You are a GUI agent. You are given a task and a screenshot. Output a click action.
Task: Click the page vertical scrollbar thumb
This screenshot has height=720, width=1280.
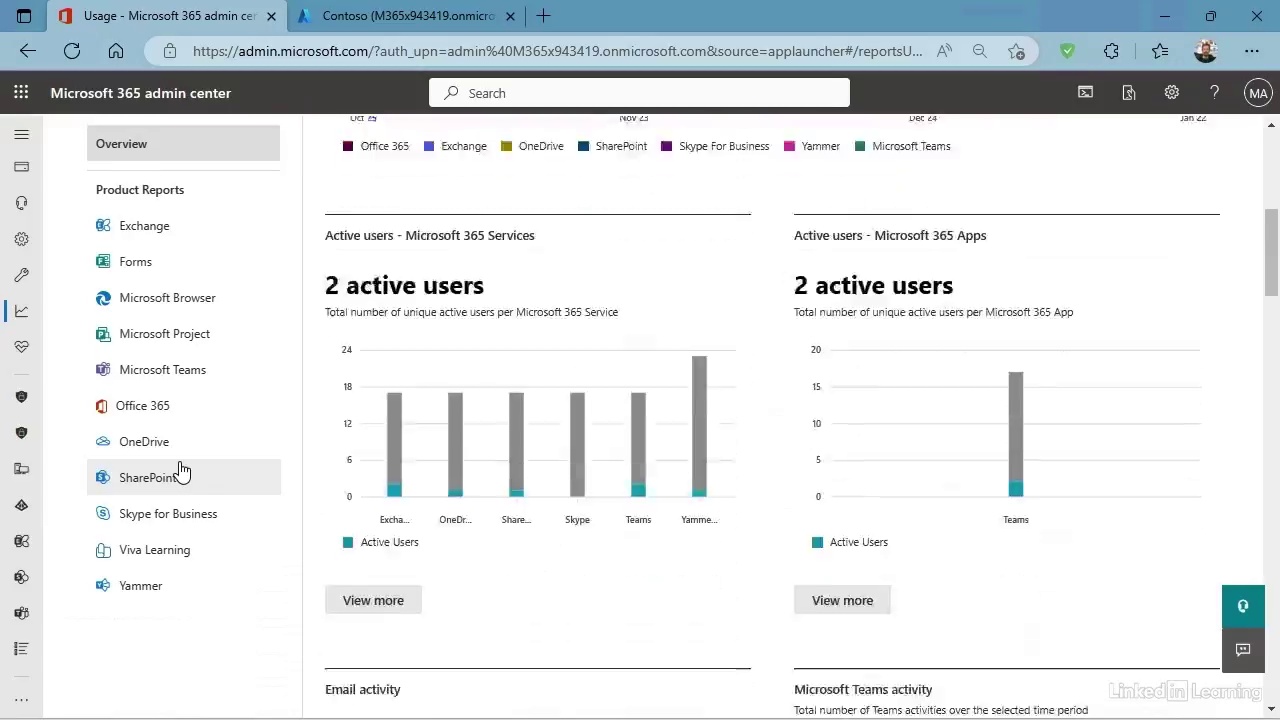pyautogui.click(x=1271, y=253)
